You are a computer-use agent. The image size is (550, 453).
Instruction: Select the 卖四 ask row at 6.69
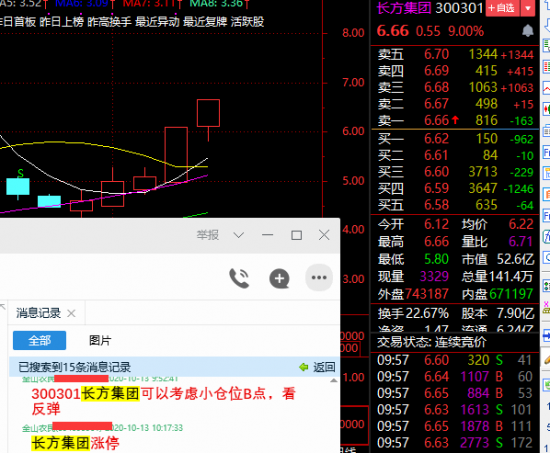click(x=455, y=71)
